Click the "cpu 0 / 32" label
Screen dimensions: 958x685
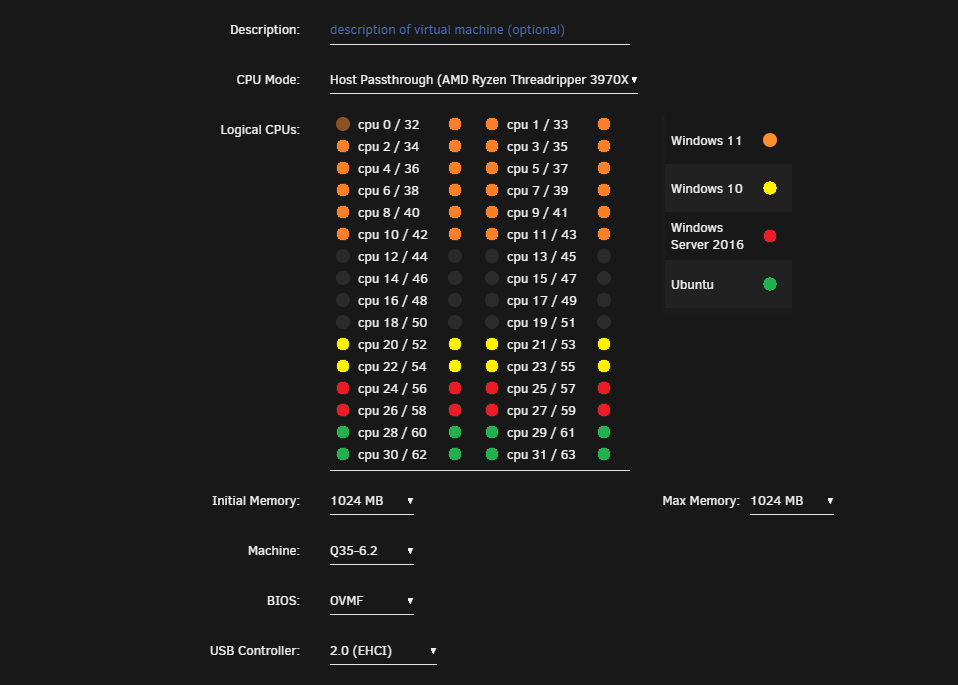coord(389,125)
